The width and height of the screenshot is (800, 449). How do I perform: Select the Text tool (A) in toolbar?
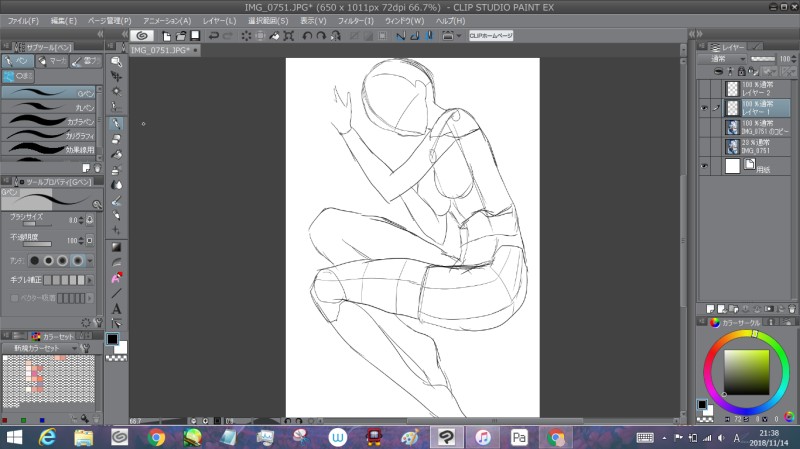coord(117,309)
